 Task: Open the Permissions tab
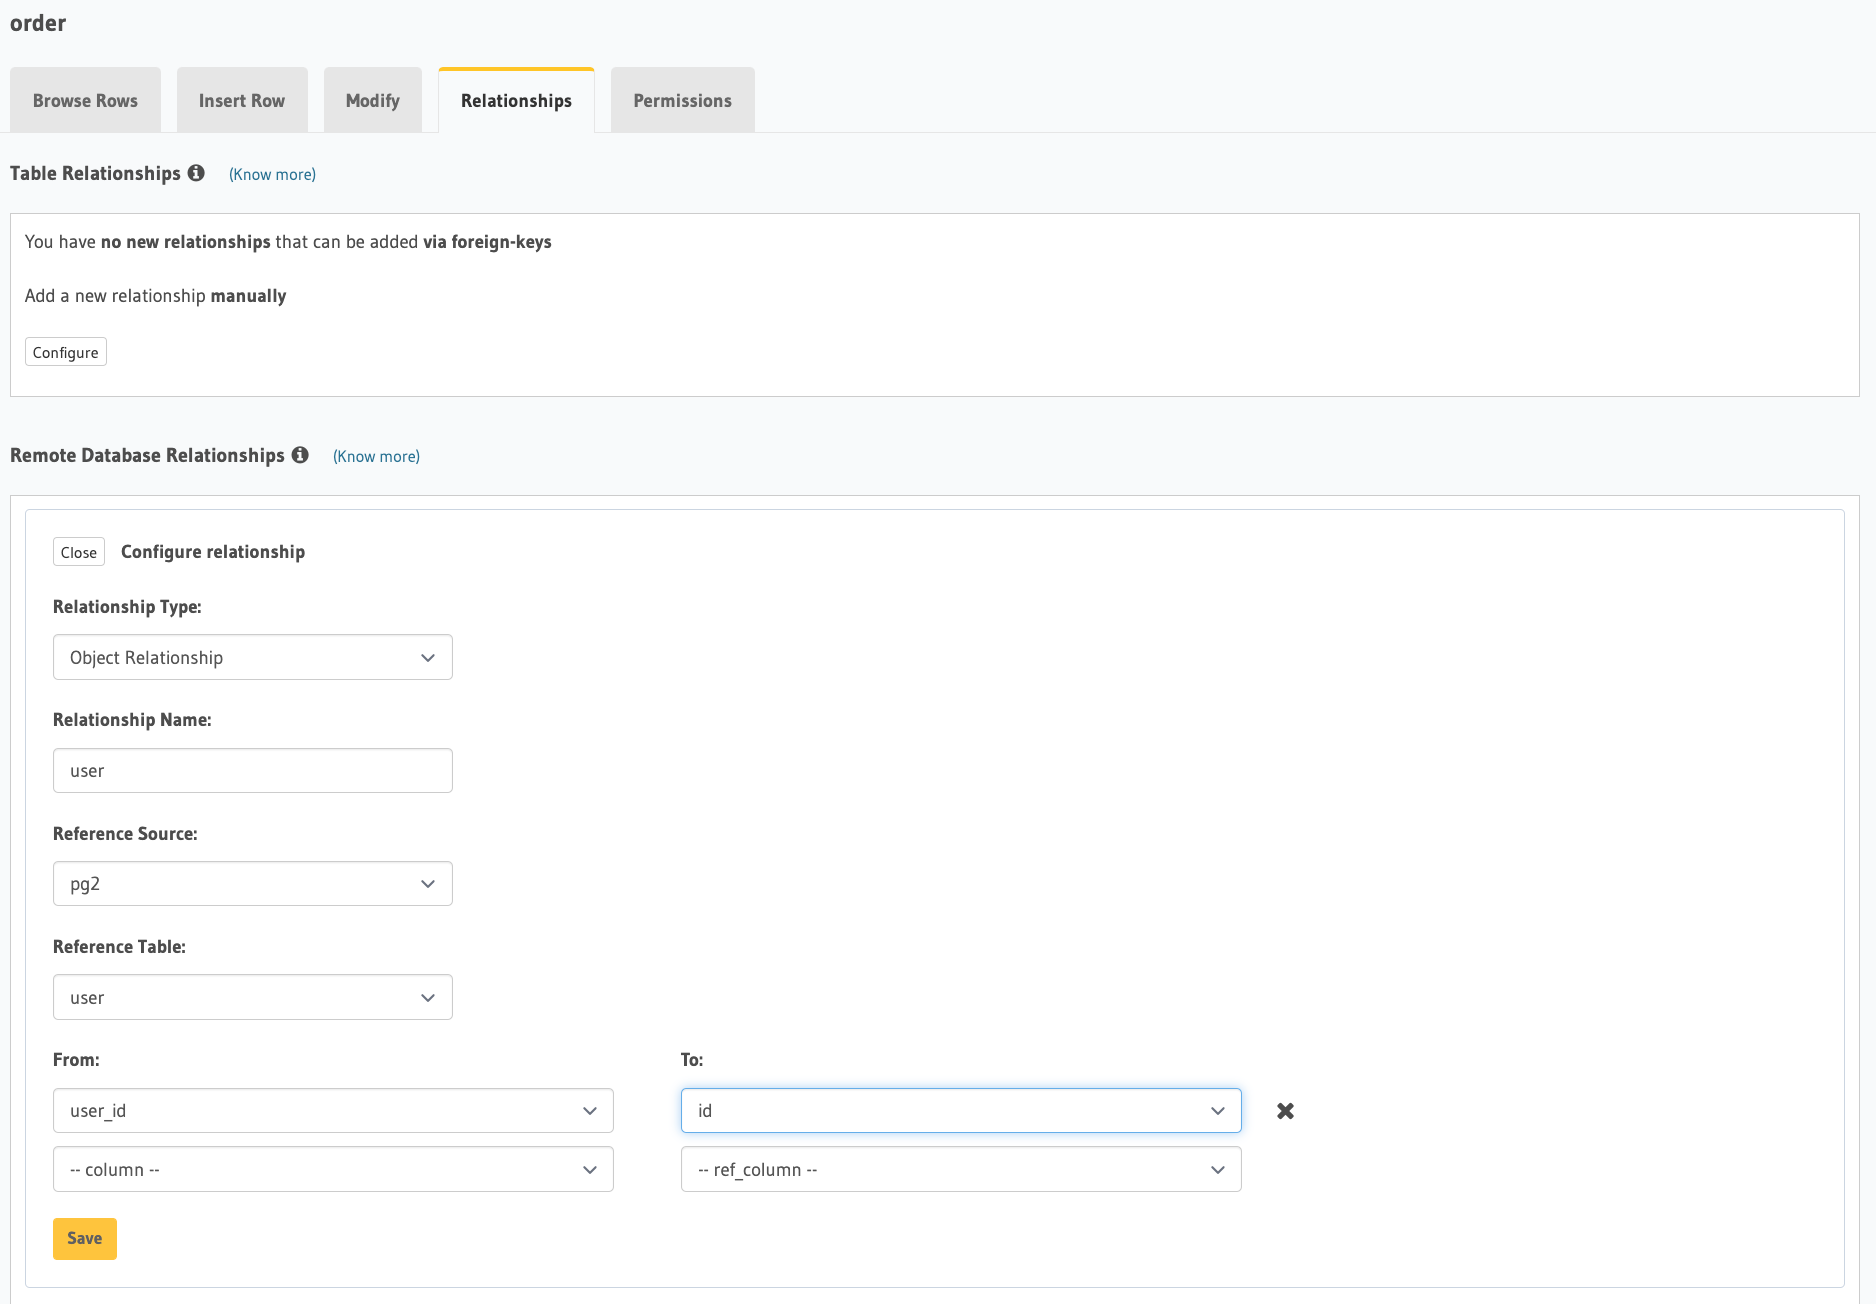[x=681, y=100]
